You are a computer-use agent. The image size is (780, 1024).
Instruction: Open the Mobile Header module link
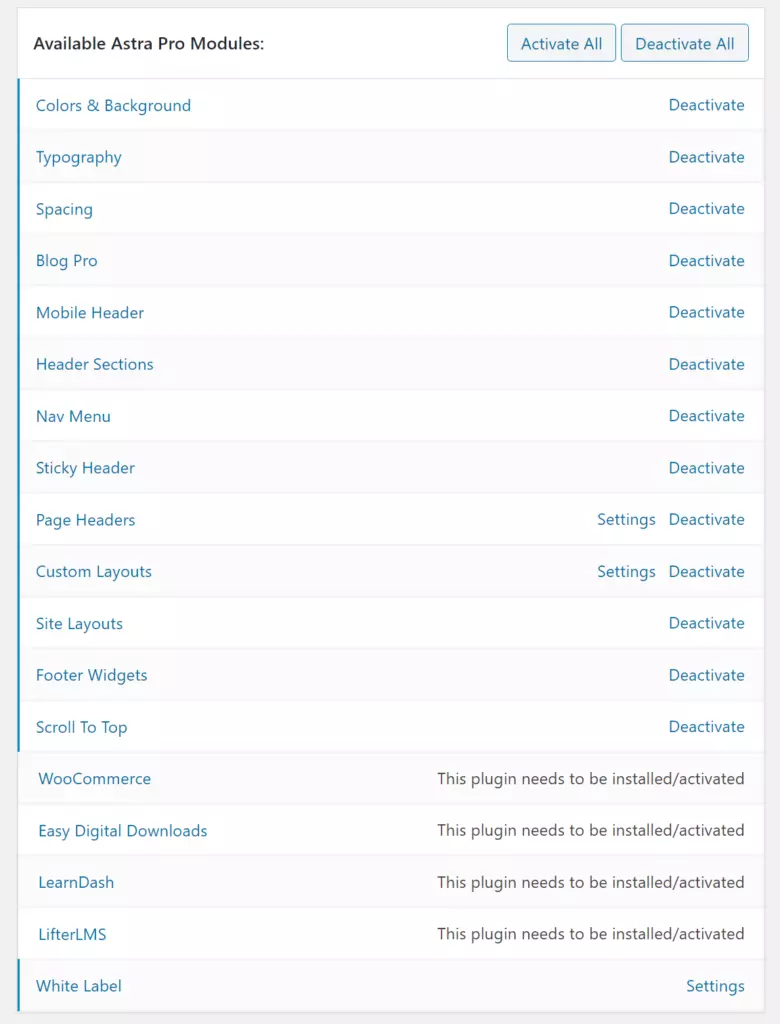89,312
